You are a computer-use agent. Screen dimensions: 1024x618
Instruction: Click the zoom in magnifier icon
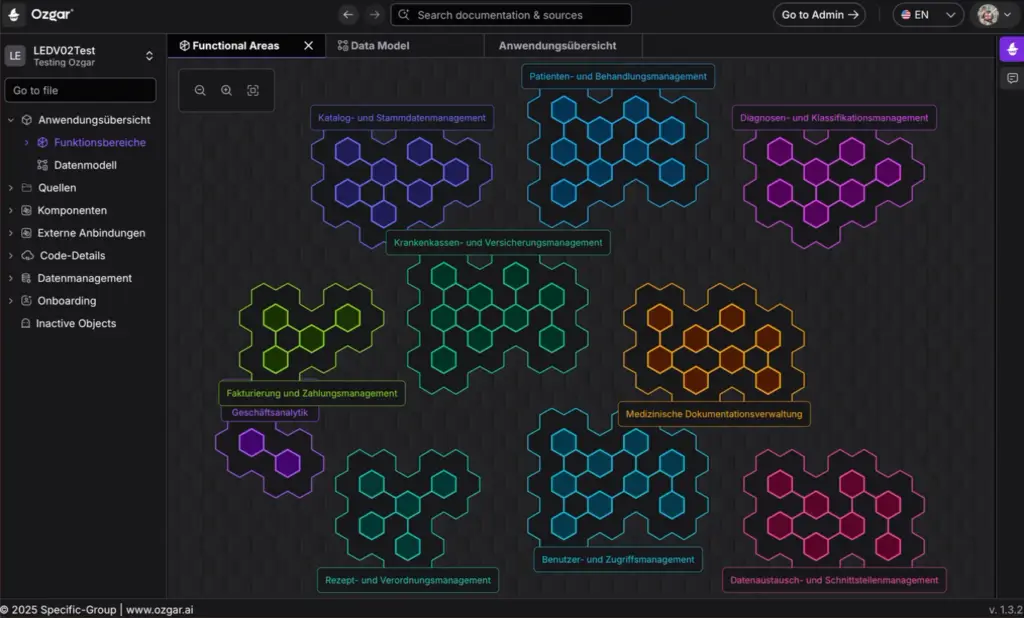(226, 90)
